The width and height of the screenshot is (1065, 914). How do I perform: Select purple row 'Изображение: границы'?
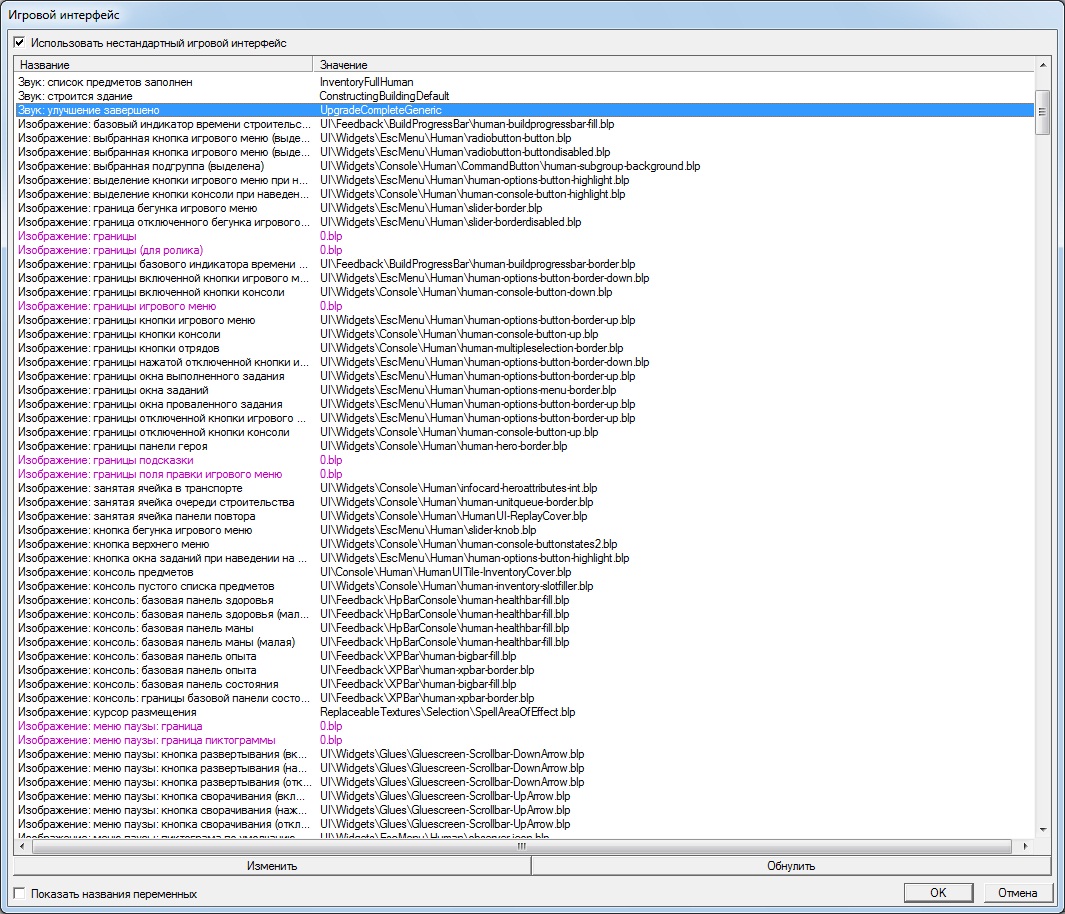click(x=524, y=236)
